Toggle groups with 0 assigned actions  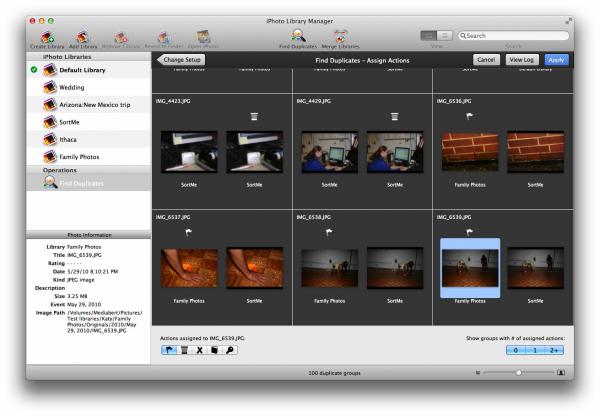click(x=516, y=350)
